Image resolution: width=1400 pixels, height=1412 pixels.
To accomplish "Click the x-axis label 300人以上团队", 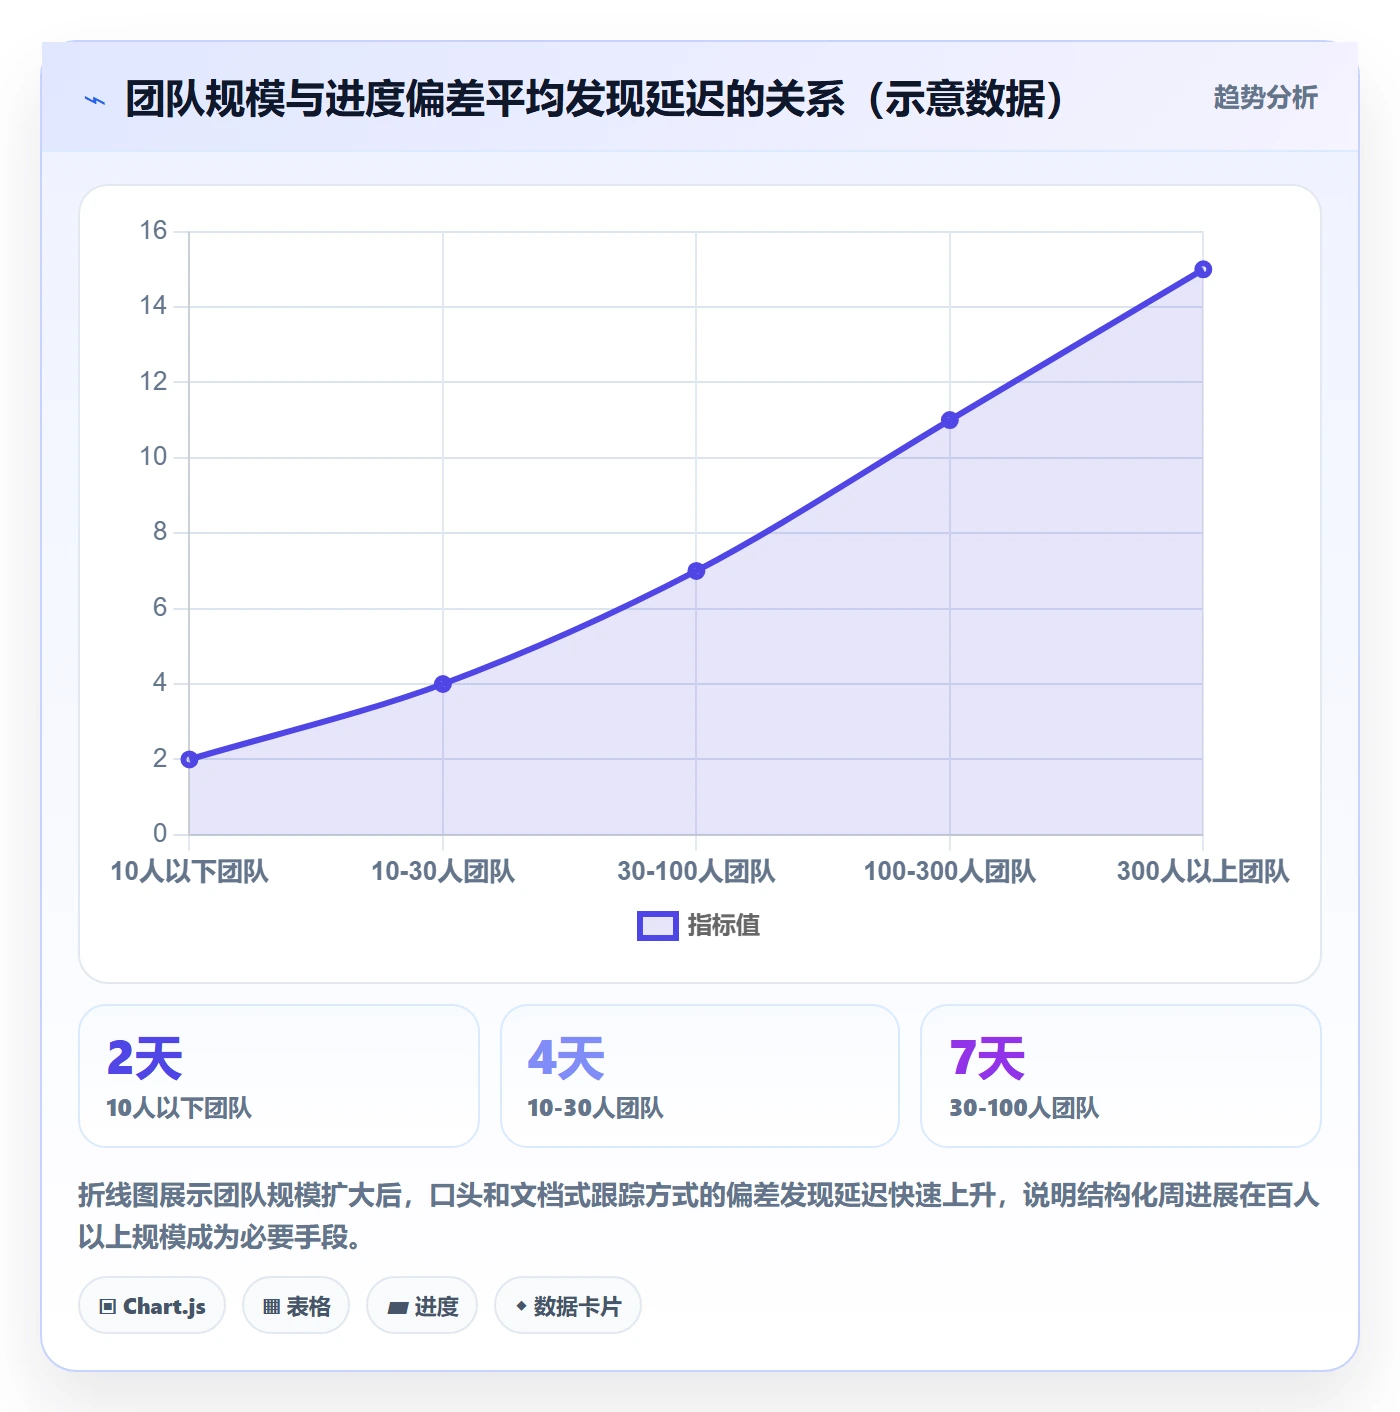I will 1203,871.
